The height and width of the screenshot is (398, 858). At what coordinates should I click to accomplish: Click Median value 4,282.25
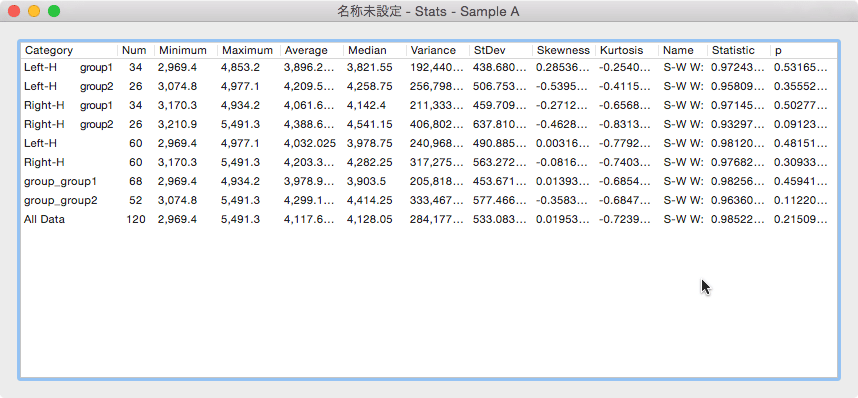click(370, 163)
